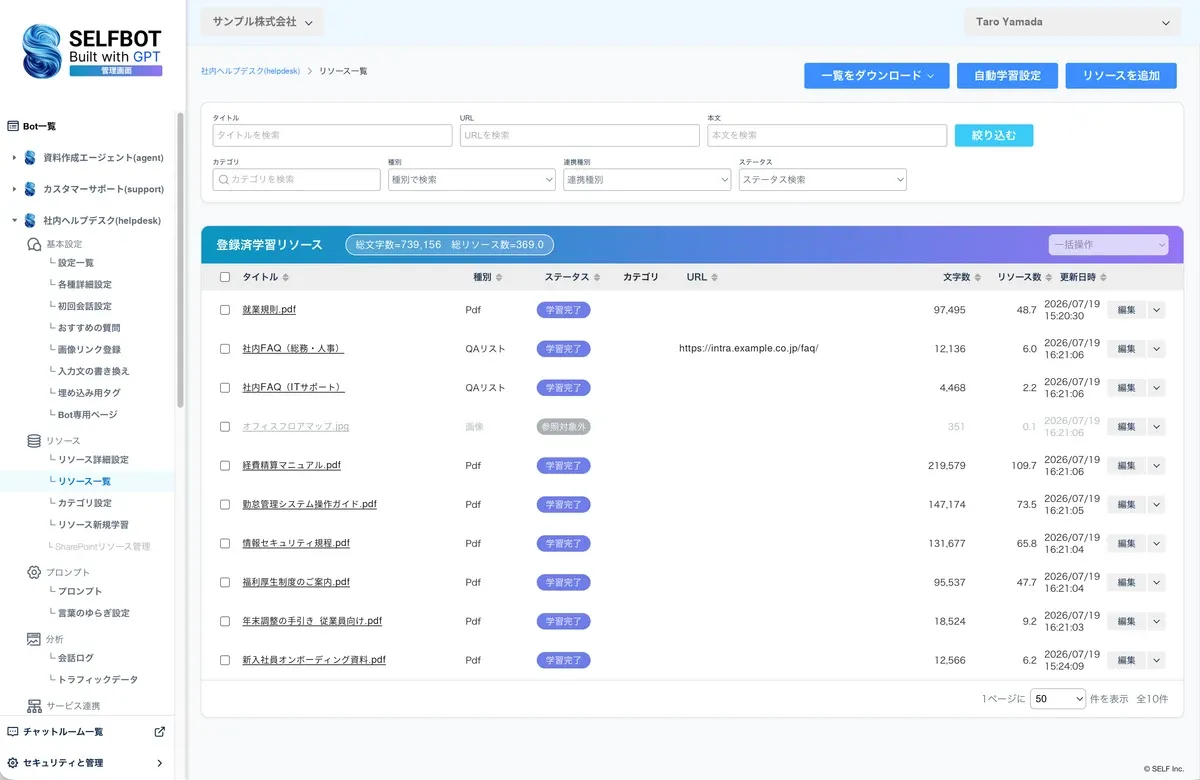Screen dimensions: 1200x780
Task: Select the 社内FAQ（総務・人事） row checkbox
Action: (225, 349)
